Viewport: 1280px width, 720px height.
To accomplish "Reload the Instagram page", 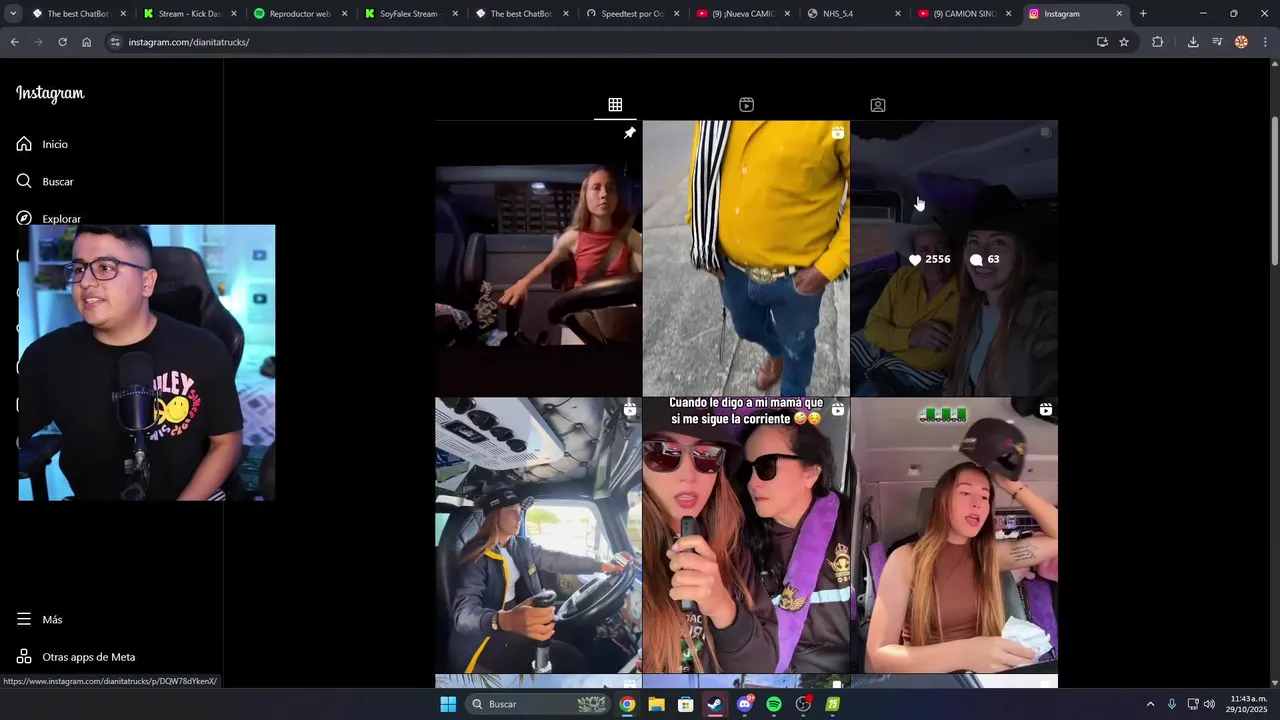I will 62,42.
